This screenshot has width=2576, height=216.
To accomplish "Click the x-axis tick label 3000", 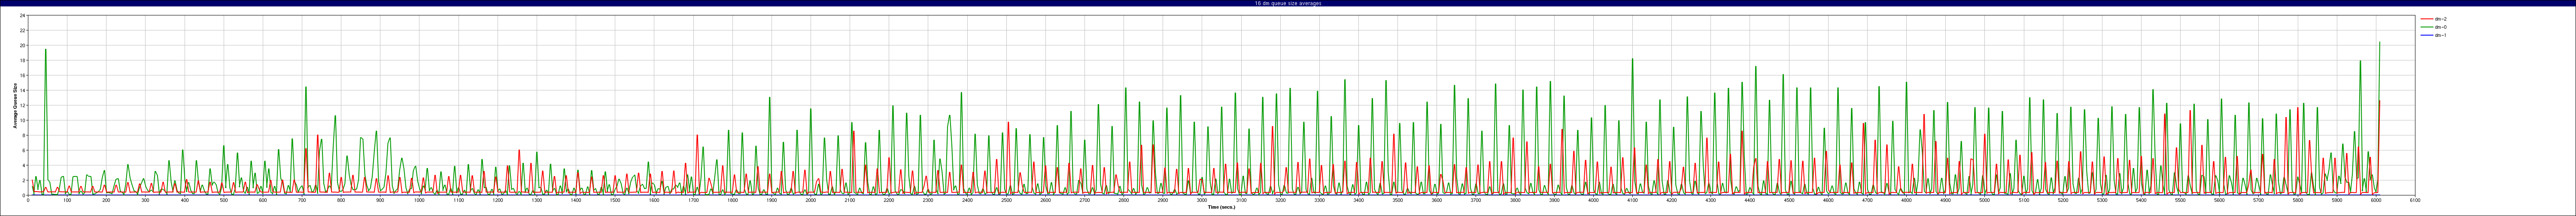I will tap(1202, 200).
